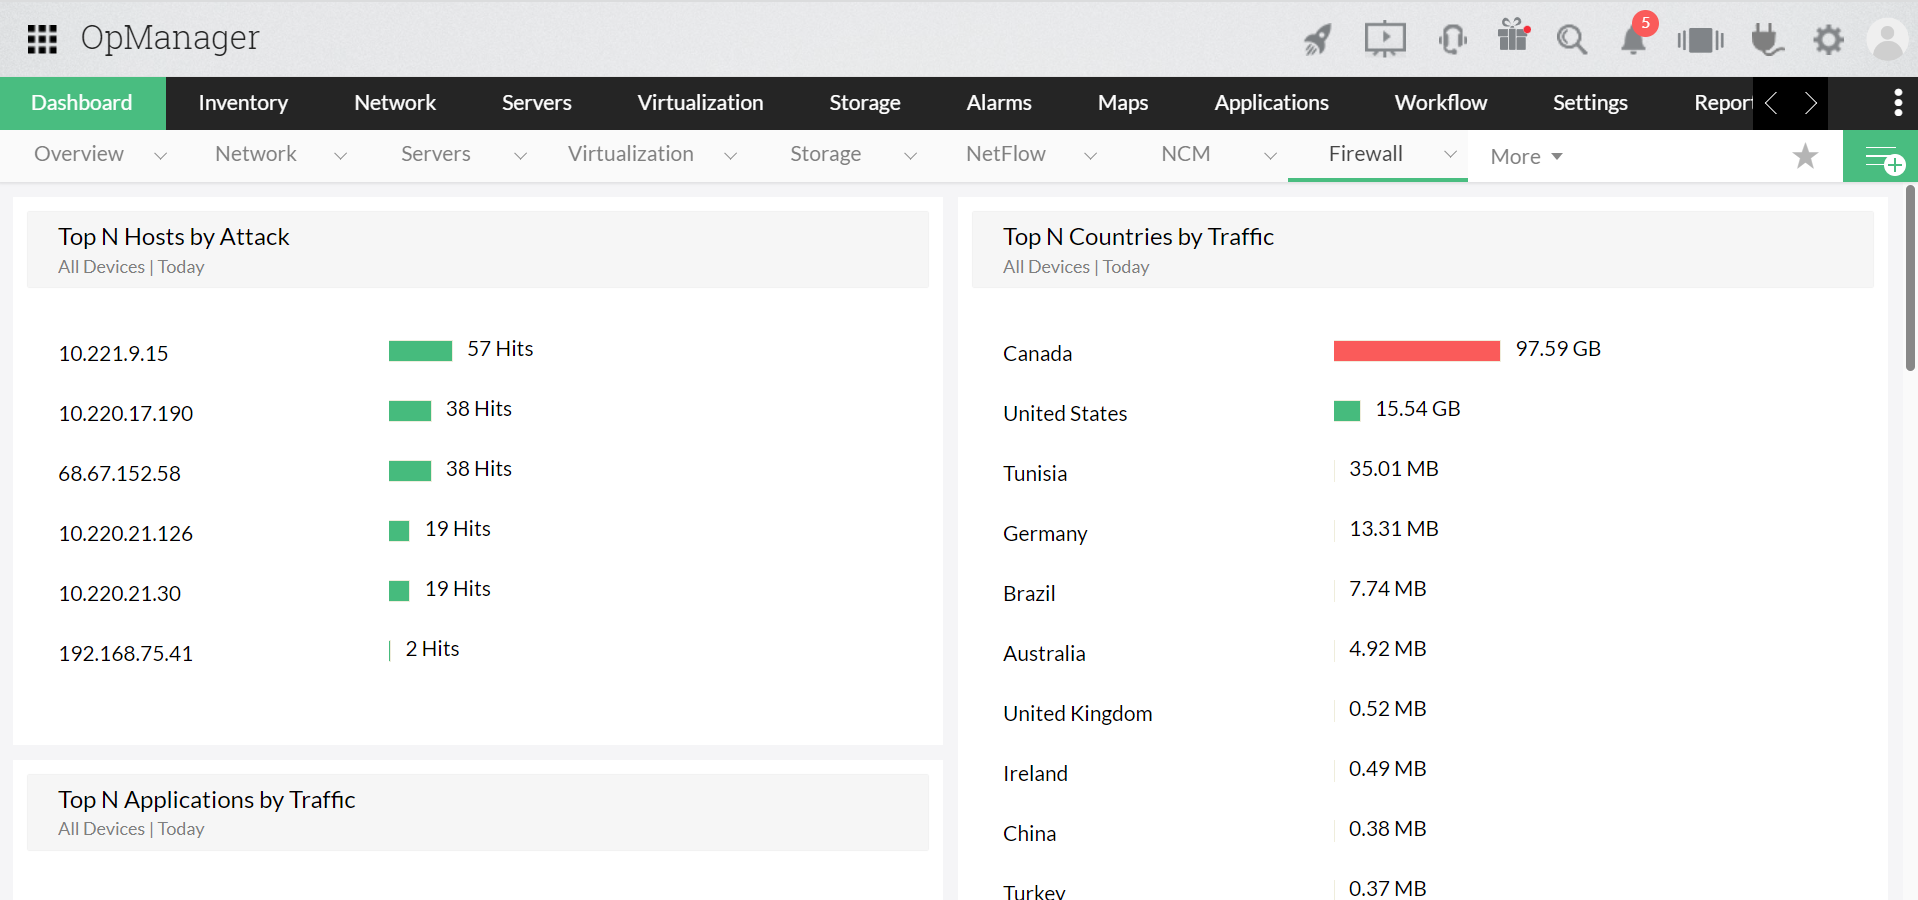Open the vertical three-dot options menu

click(1897, 103)
